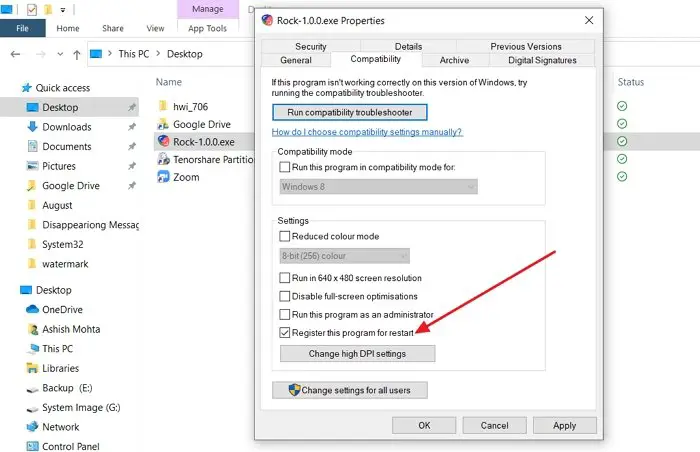700x452 pixels.
Task: Click the OK button
Action: pyautogui.click(x=424, y=425)
